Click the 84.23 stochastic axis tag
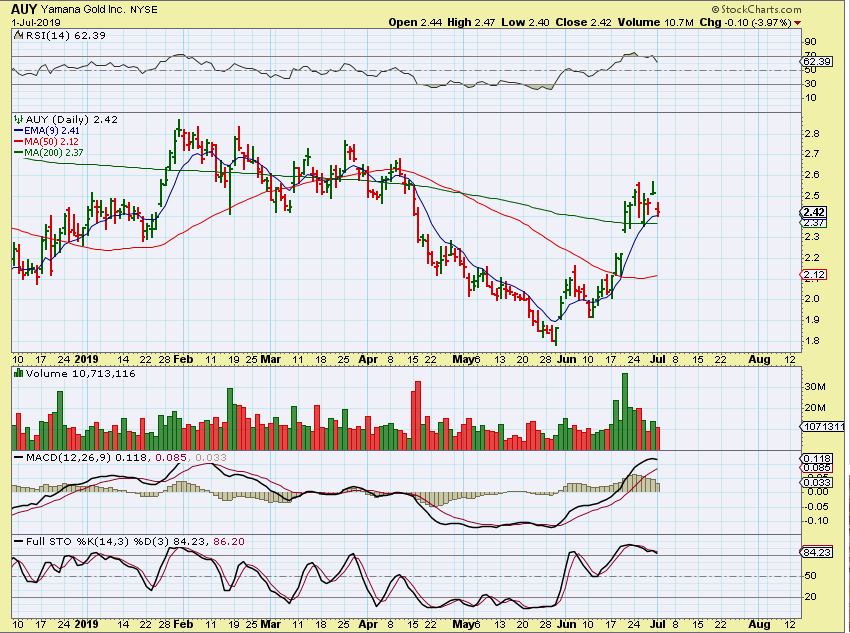850x633 pixels. click(817, 552)
